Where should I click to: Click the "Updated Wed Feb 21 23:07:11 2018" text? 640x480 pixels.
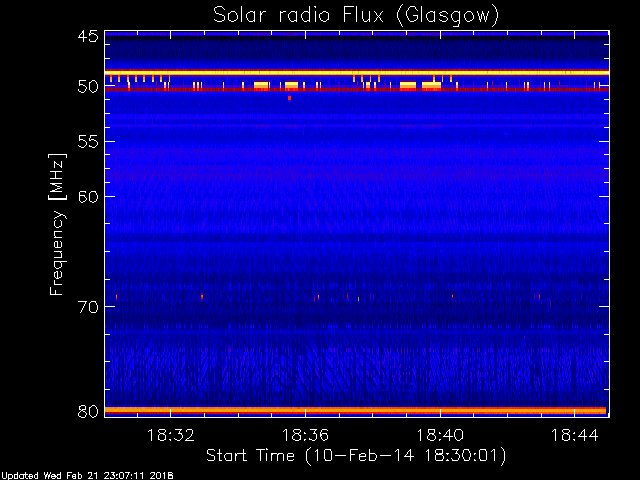(x=87, y=476)
